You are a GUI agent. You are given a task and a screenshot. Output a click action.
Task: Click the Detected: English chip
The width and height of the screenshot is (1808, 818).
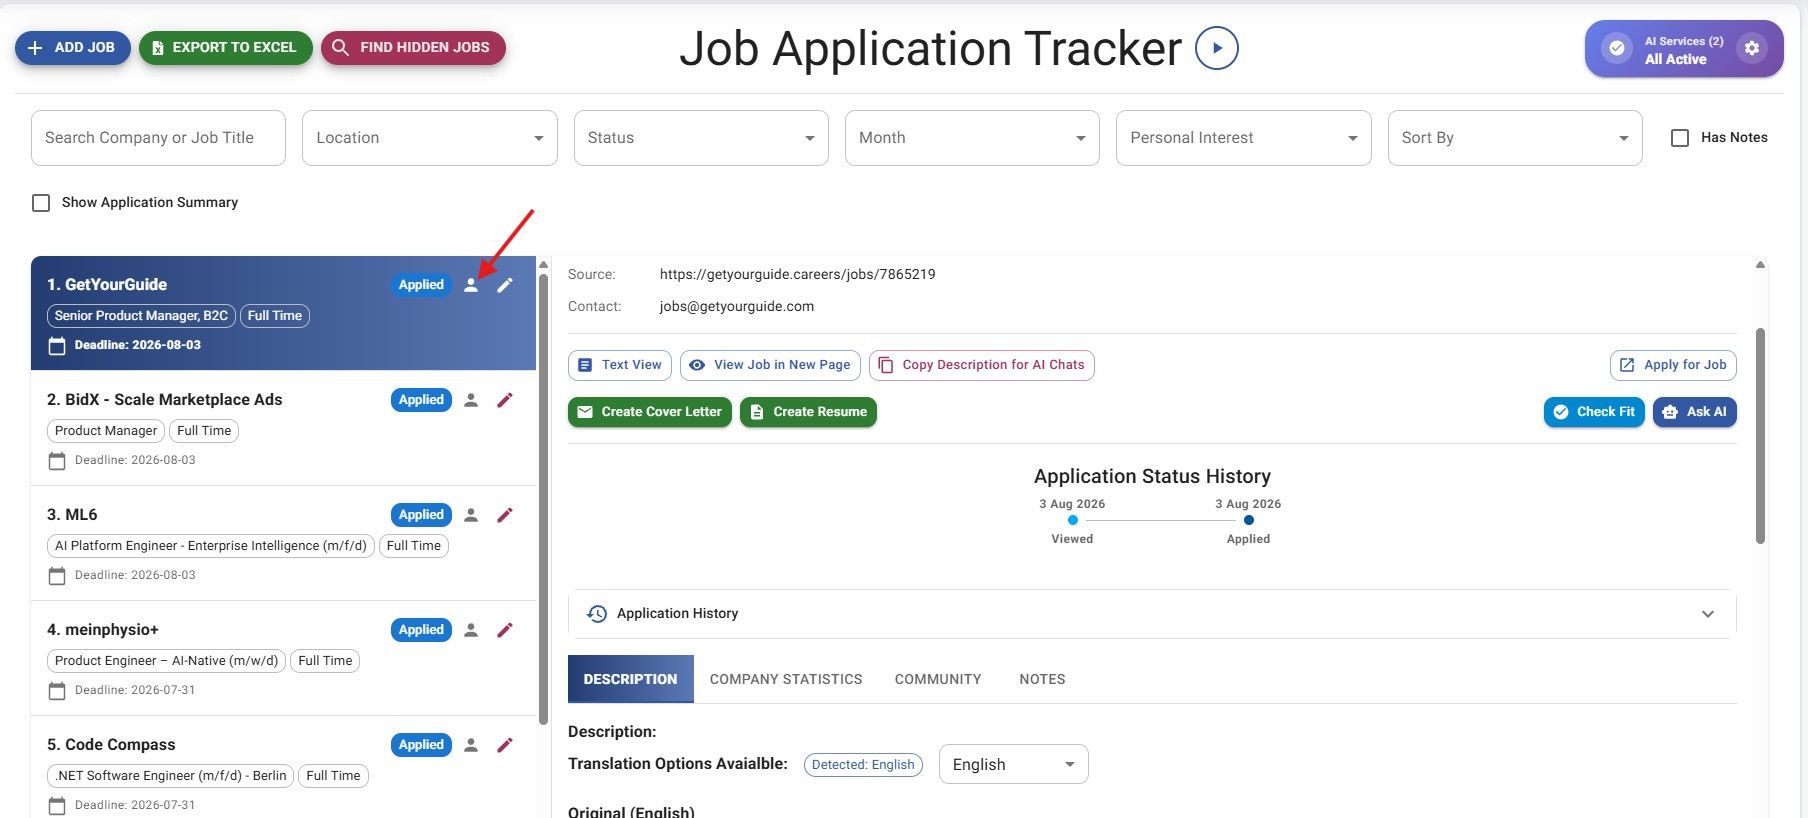coord(863,765)
